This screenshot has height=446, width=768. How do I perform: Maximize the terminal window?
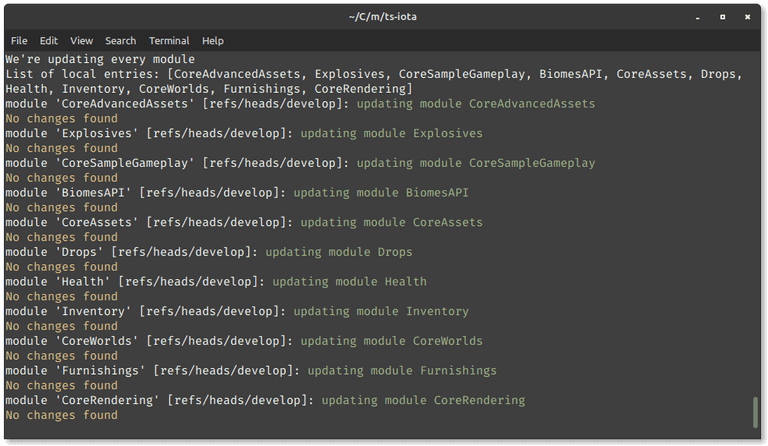tap(722, 17)
